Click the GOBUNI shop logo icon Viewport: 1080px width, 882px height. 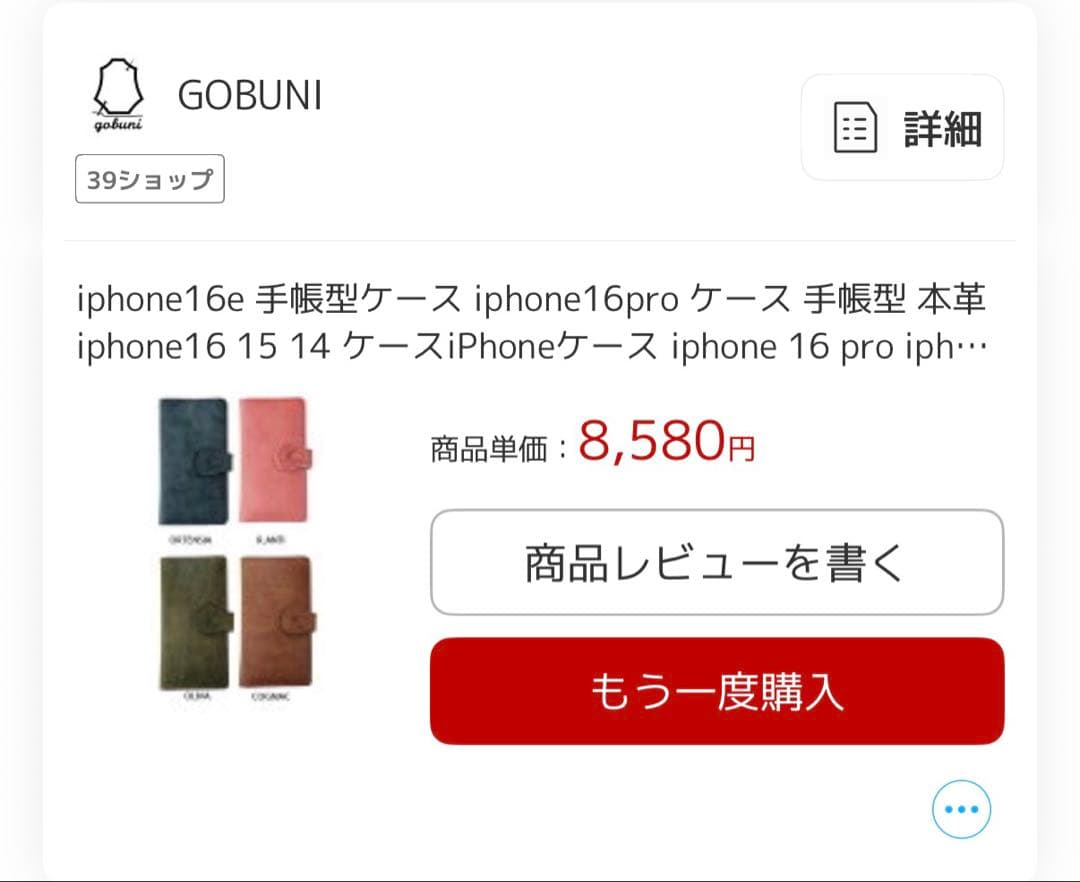click(118, 94)
